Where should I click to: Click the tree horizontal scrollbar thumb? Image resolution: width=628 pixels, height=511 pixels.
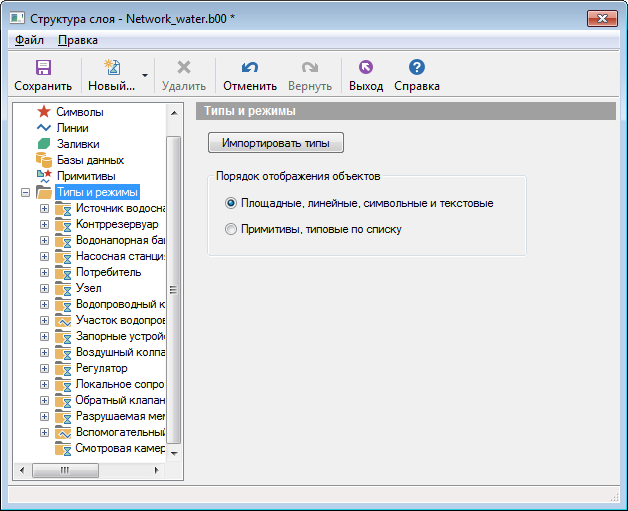pyautogui.click(x=65, y=470)
